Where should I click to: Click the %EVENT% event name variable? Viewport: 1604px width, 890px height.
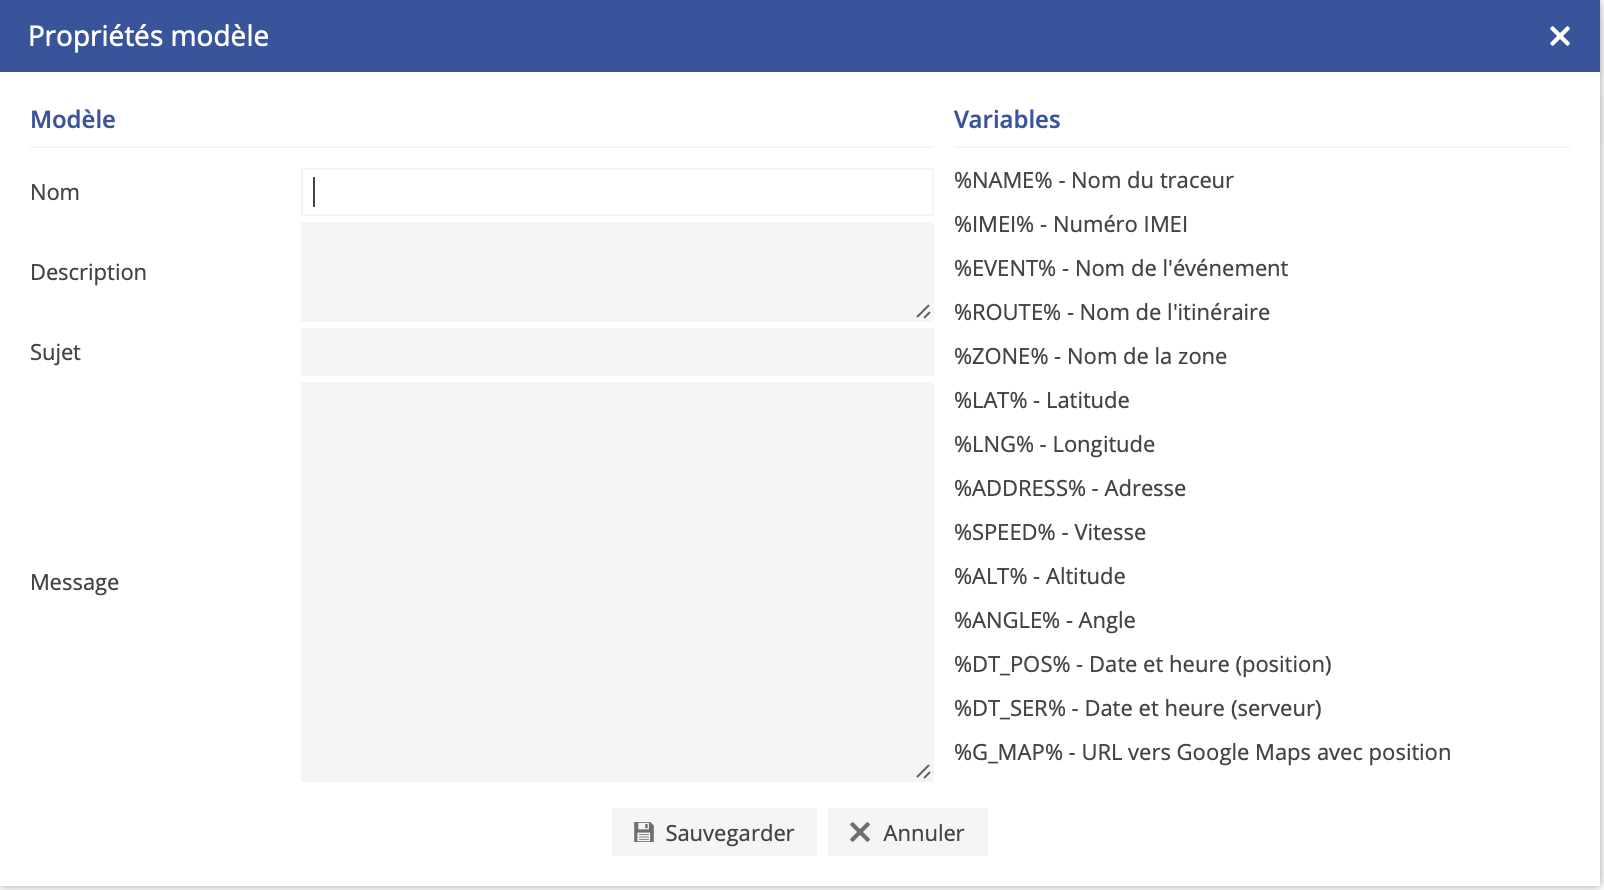coord(1120,268)
